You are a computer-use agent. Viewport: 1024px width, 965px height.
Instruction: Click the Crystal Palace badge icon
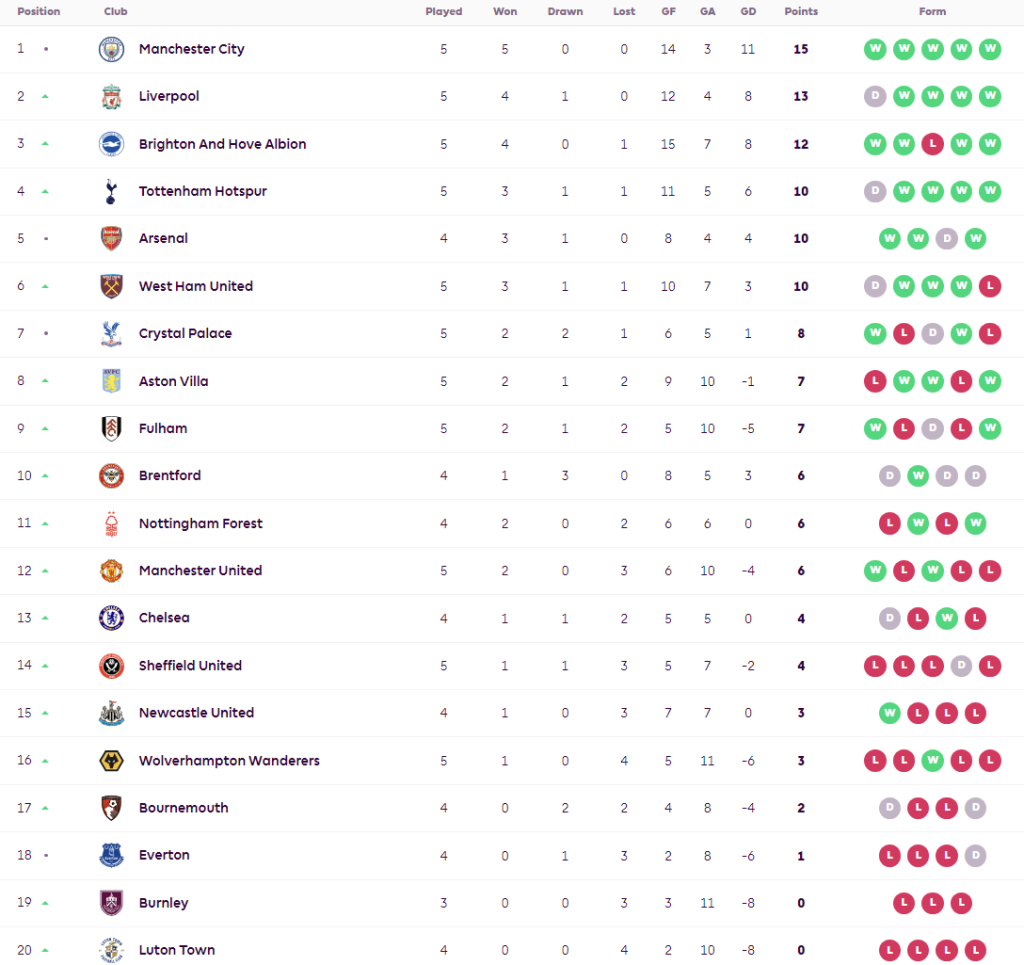[x=111, y=334]
